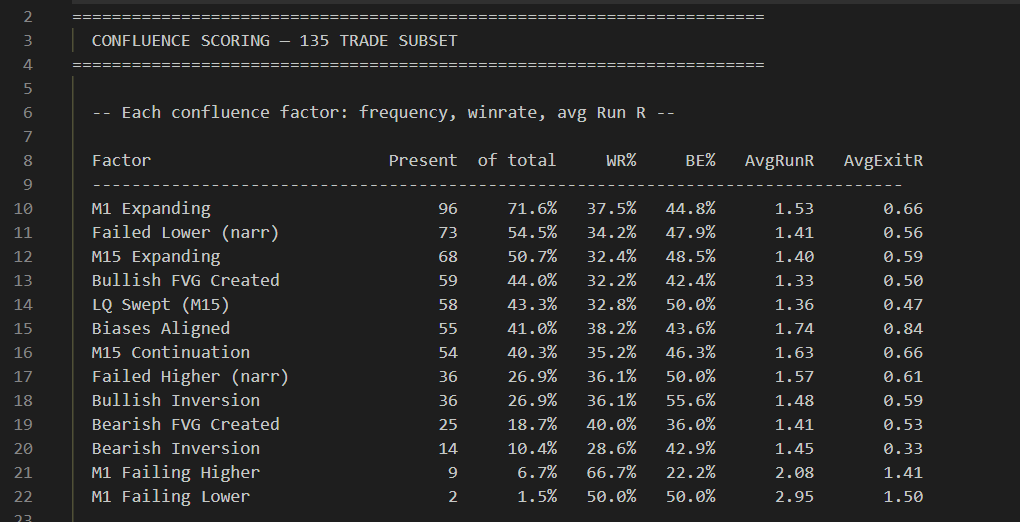Click AvgExitR 0.33 in Bearish Inversion row
This screenshot has height=522, width=1020.
click(x=903, y=448)
